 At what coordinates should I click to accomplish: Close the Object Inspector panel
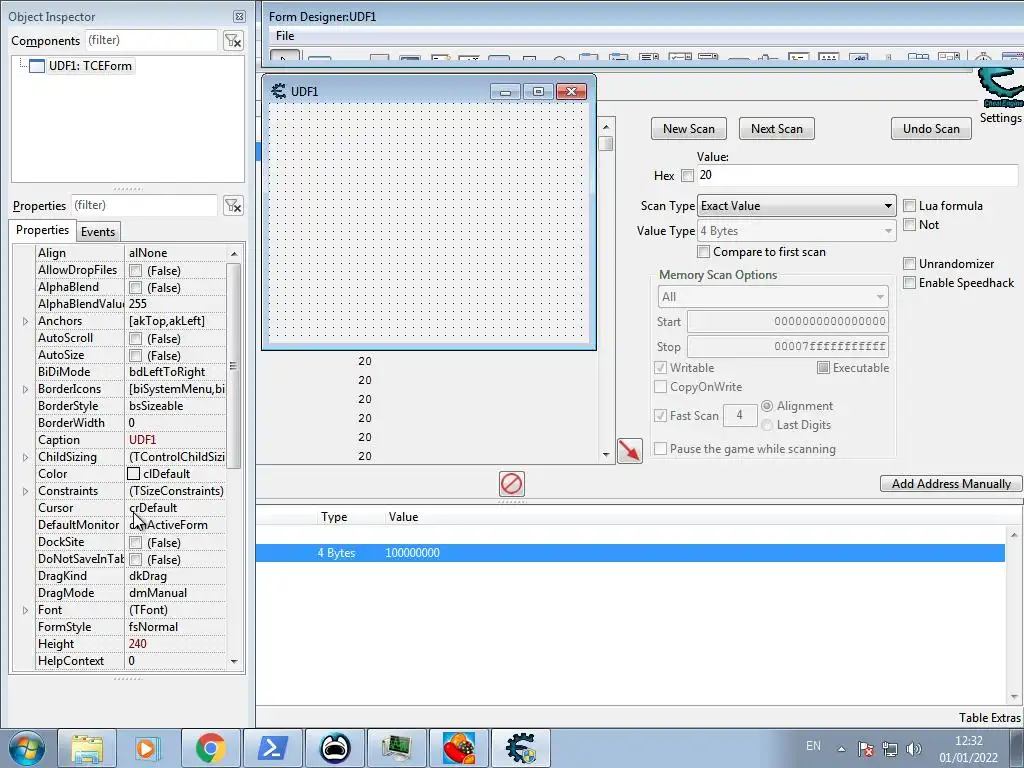click(239, 17)
